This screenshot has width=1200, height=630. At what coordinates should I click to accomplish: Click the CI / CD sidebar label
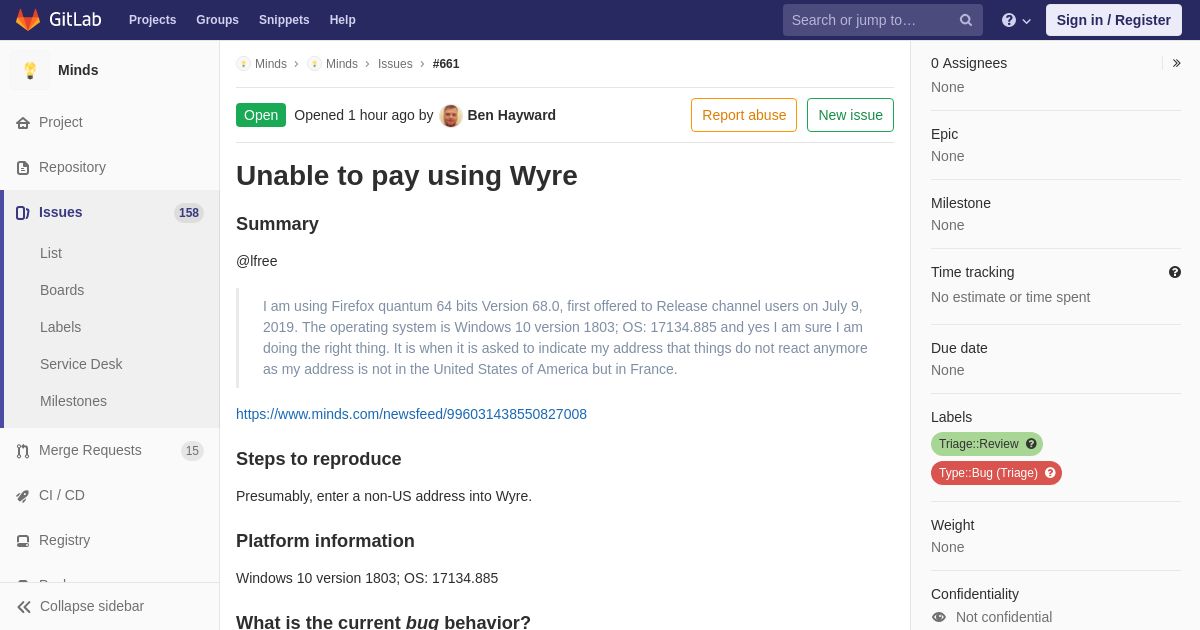click(62, 495)
